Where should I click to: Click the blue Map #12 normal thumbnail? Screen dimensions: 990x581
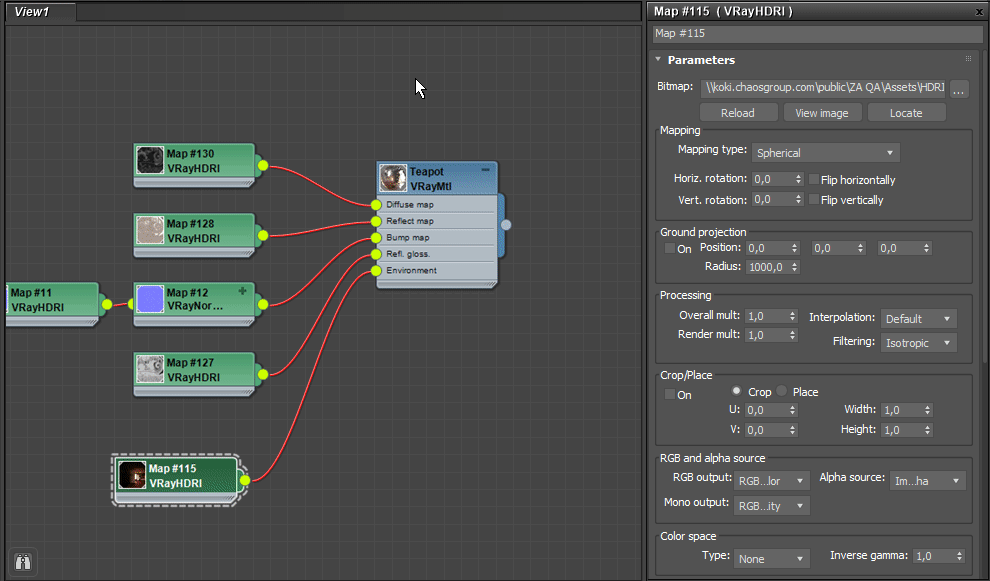pos(150,299)
